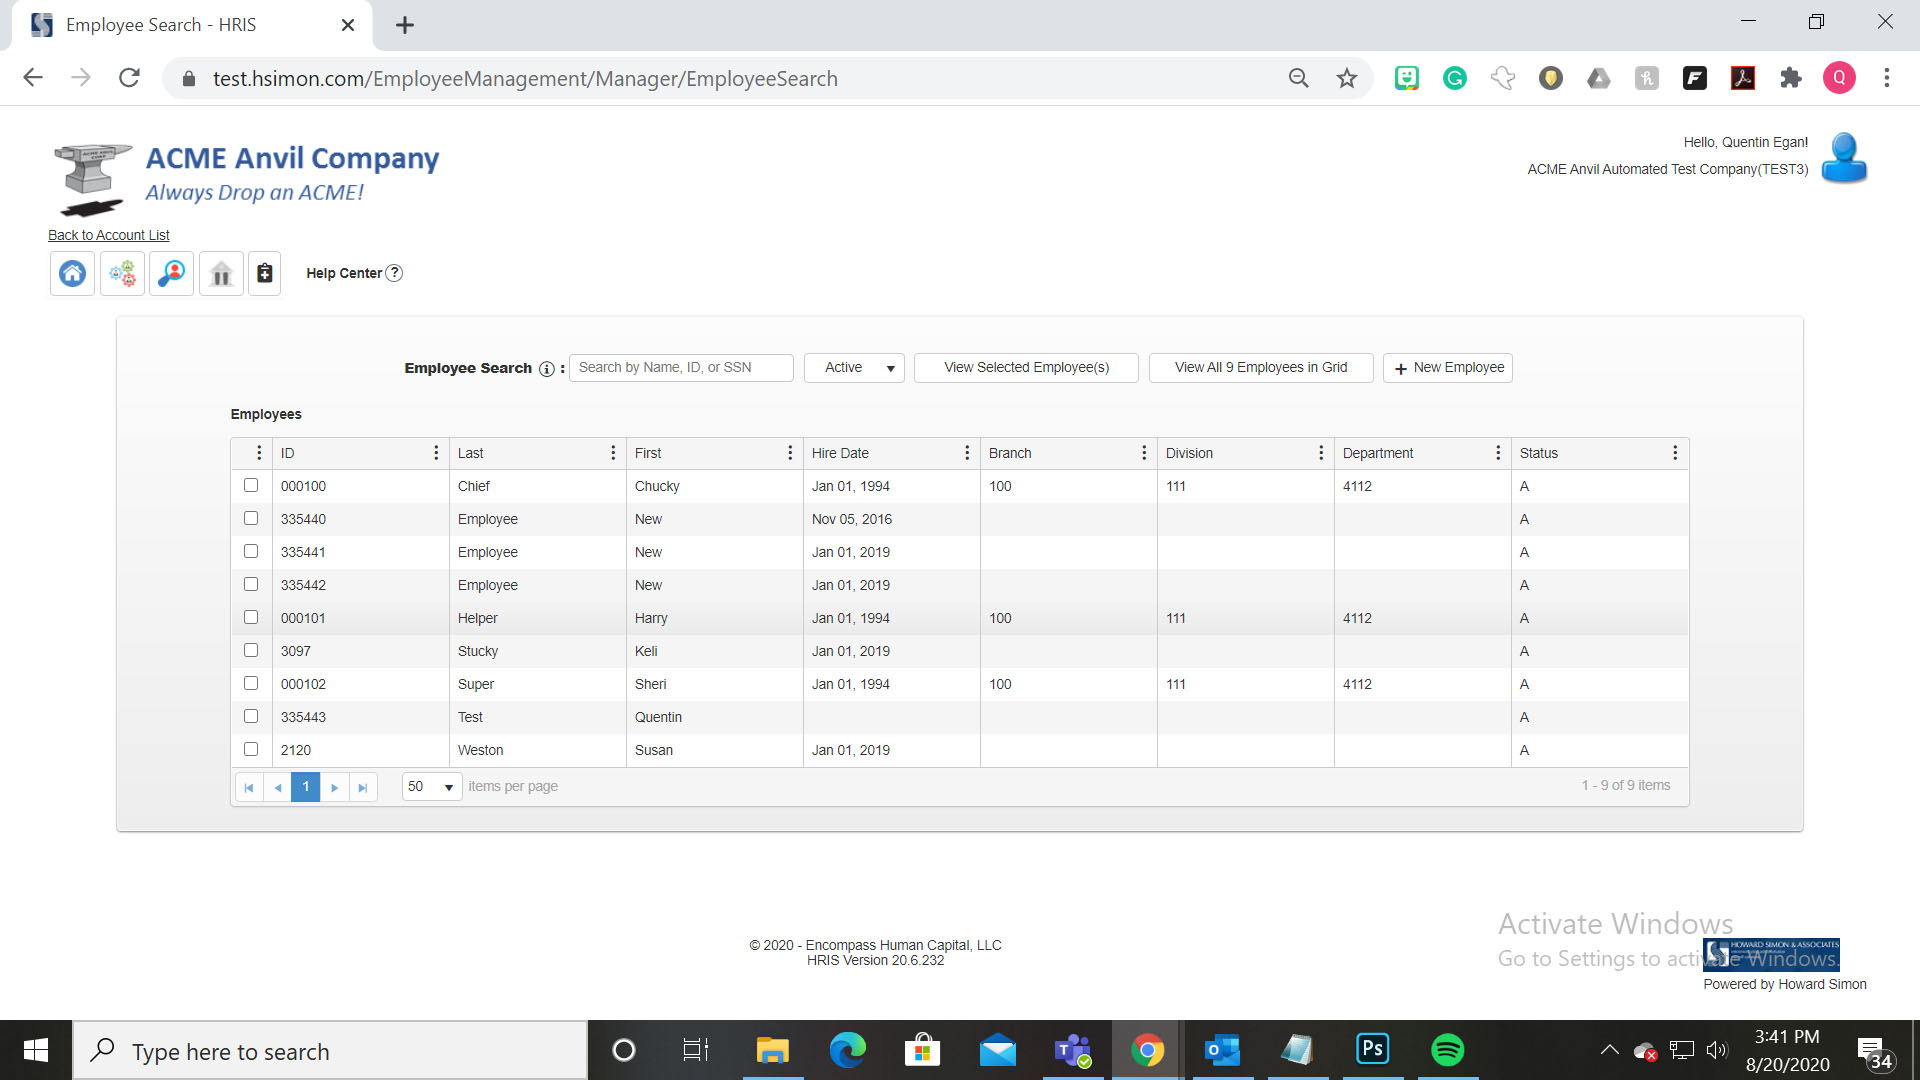Click the browser address bar URL
This screenshot has height=1080, width=1920.
tap(525, 78)
